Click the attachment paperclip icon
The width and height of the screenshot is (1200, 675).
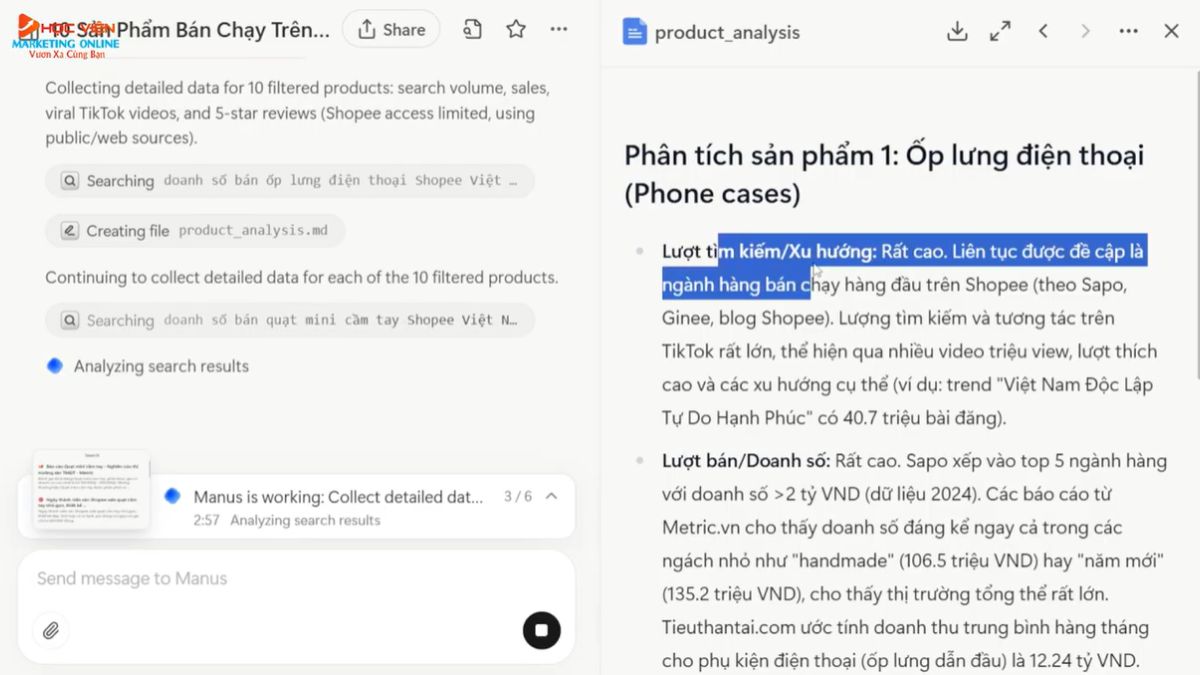(51, 631)
